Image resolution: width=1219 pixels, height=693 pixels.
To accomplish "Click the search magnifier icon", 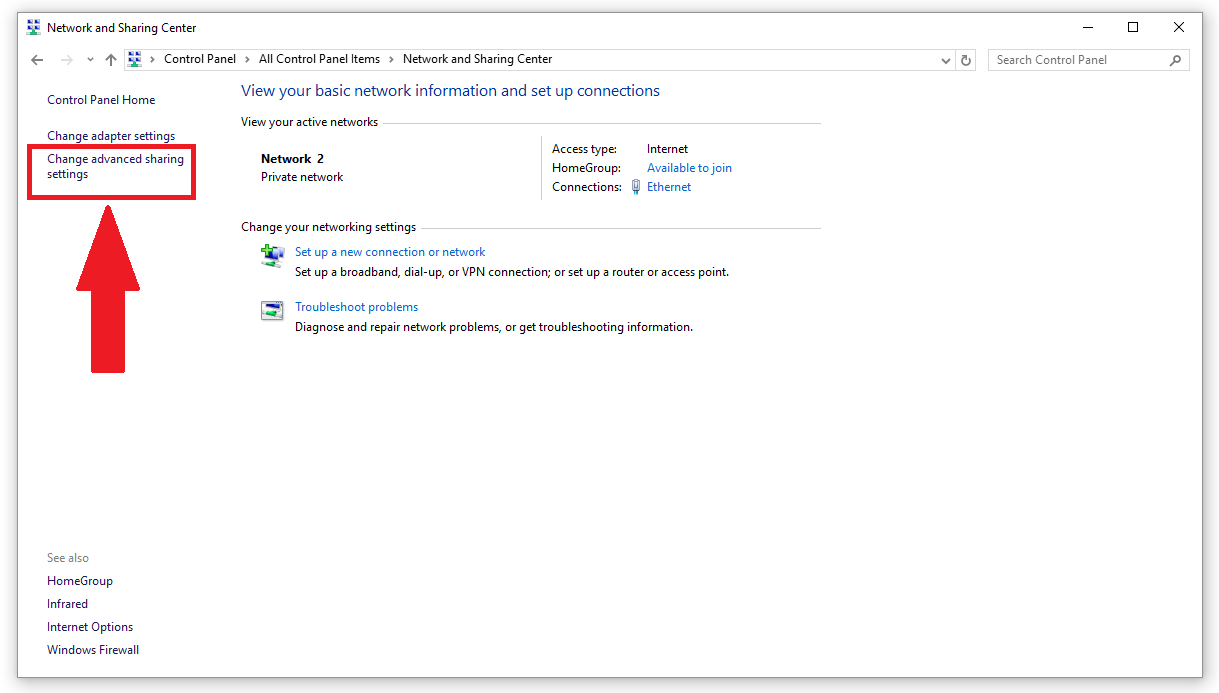I will tap(1176, 60).
